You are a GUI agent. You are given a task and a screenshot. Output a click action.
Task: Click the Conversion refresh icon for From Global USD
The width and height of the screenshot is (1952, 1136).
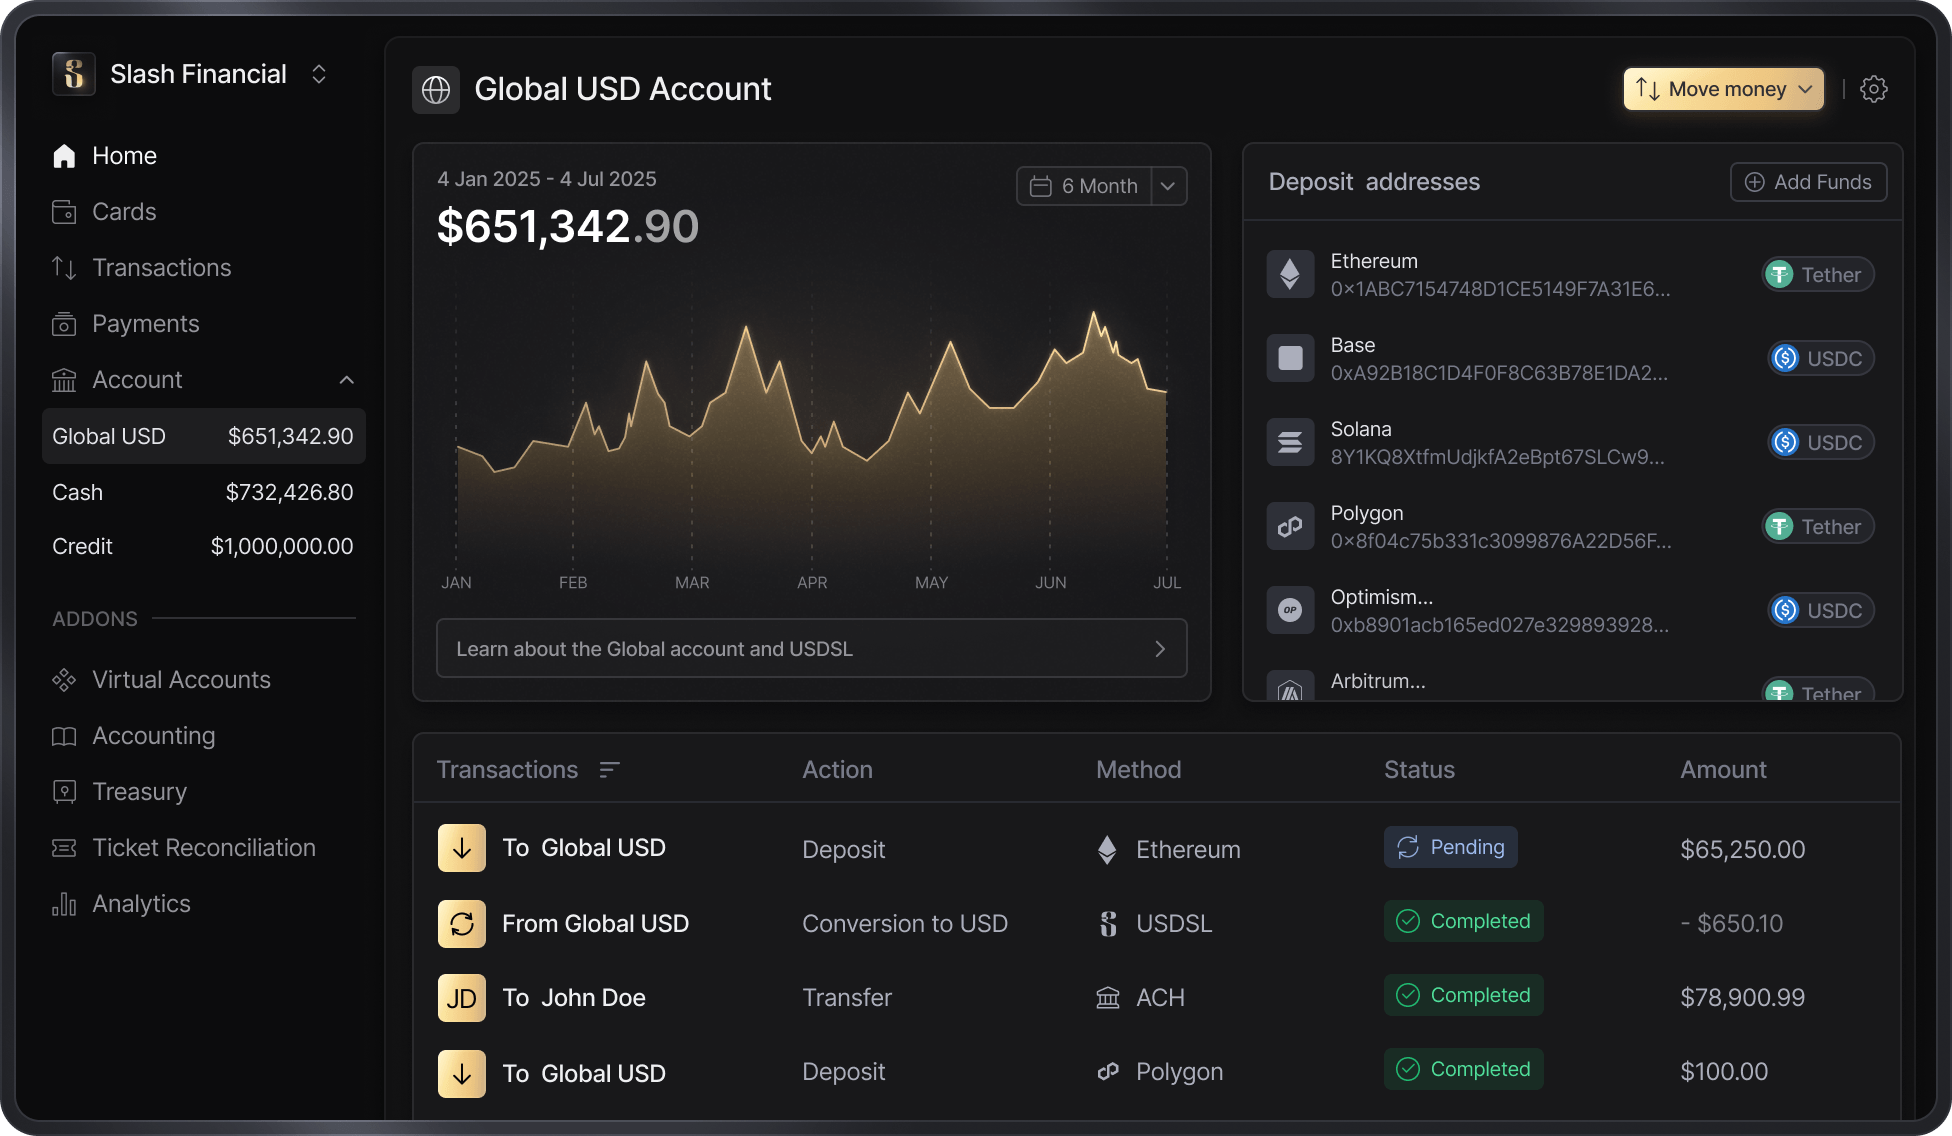[461, 924]
